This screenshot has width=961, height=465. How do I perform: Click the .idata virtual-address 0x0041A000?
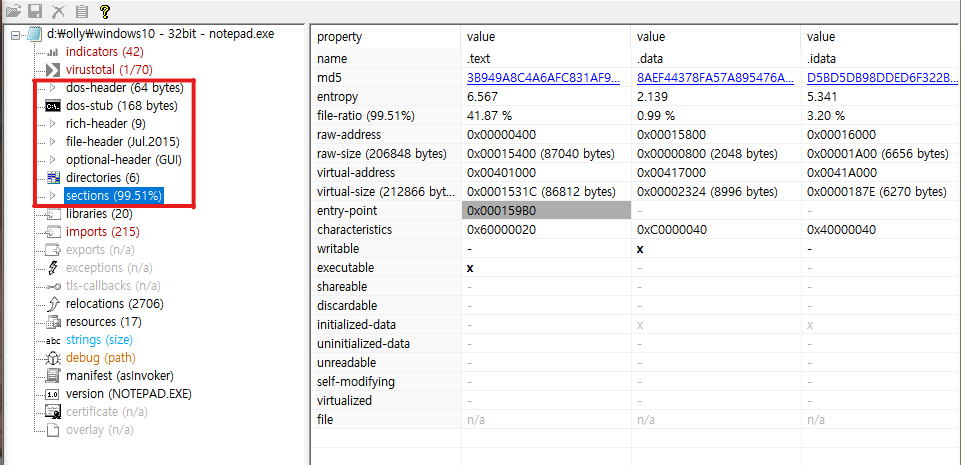tap(841, 173)
